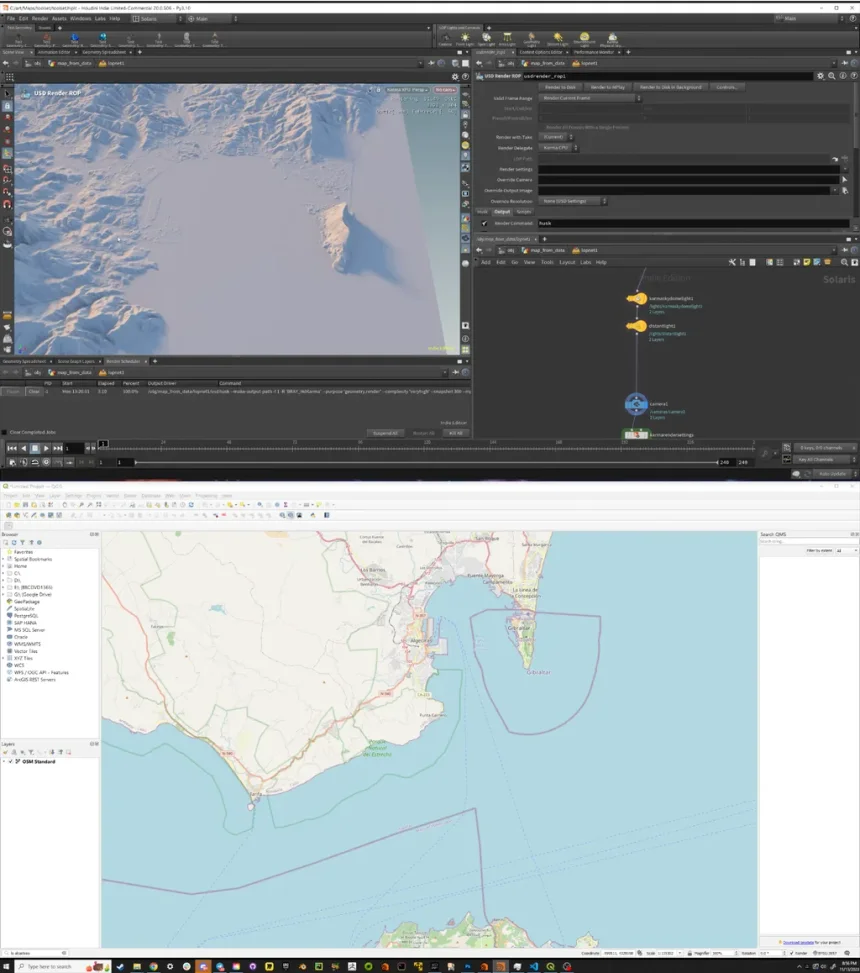Select the camera1 node in the network editor
The width and height of the screenshot is (860, 973).
(x=637, y=404)
